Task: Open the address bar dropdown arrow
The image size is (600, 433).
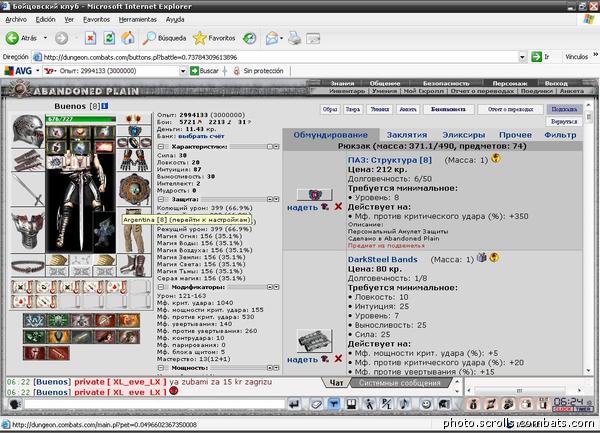Action: point(522,57)
